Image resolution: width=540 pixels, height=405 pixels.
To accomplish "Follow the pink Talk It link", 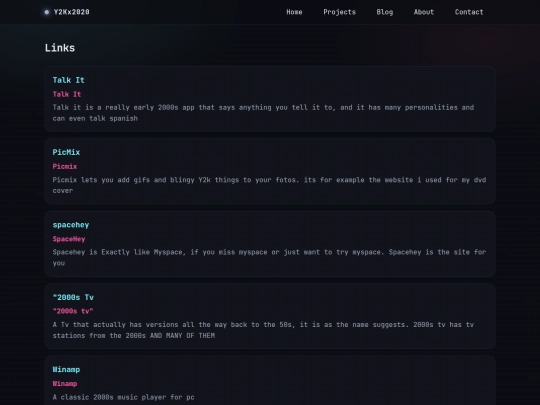I will (x=67, y=94).
